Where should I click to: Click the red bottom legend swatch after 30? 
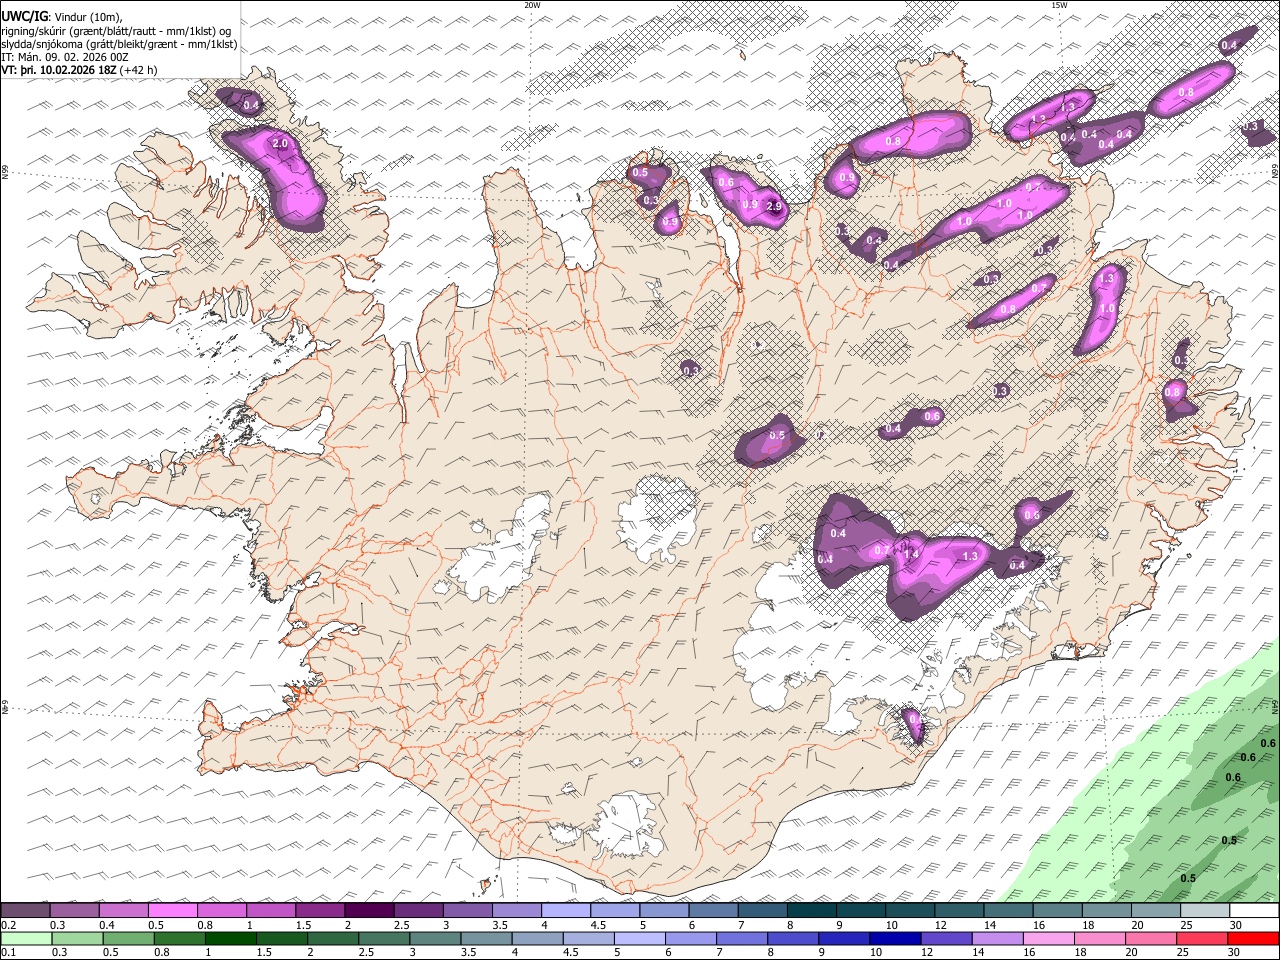click(1253, 938)
